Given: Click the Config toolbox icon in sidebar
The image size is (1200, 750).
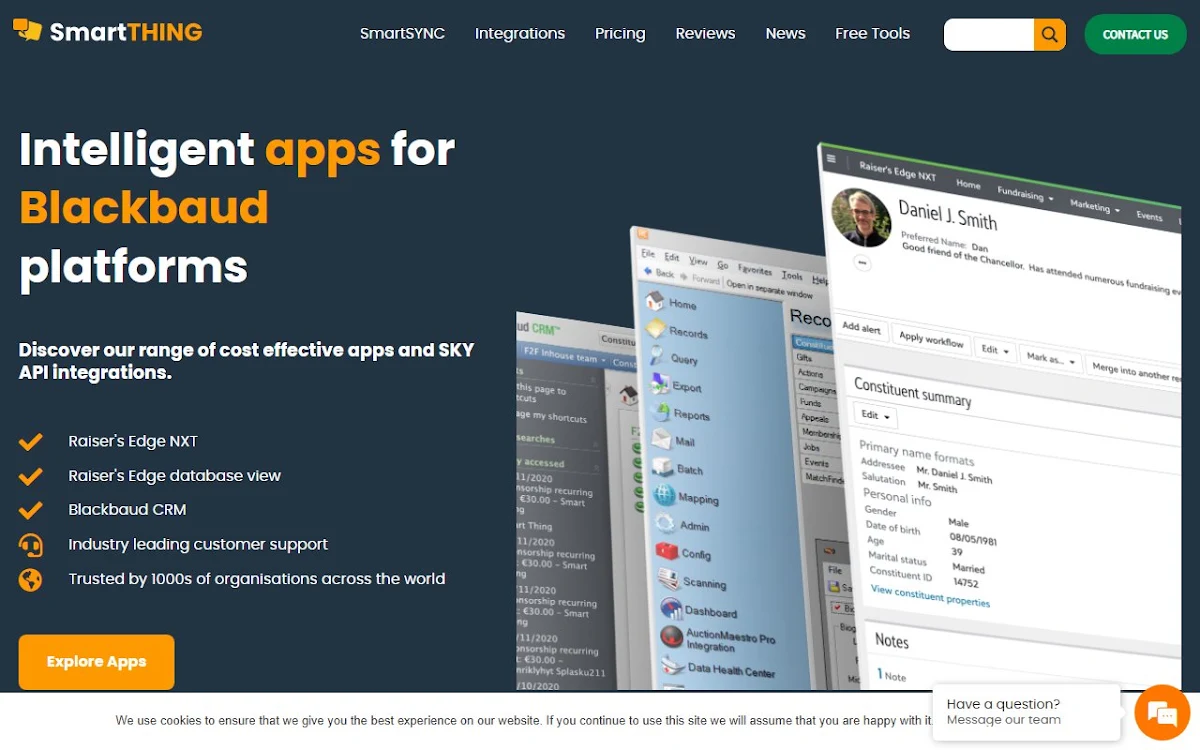Looking at the screenshot, I should click(x=667, y=550).
